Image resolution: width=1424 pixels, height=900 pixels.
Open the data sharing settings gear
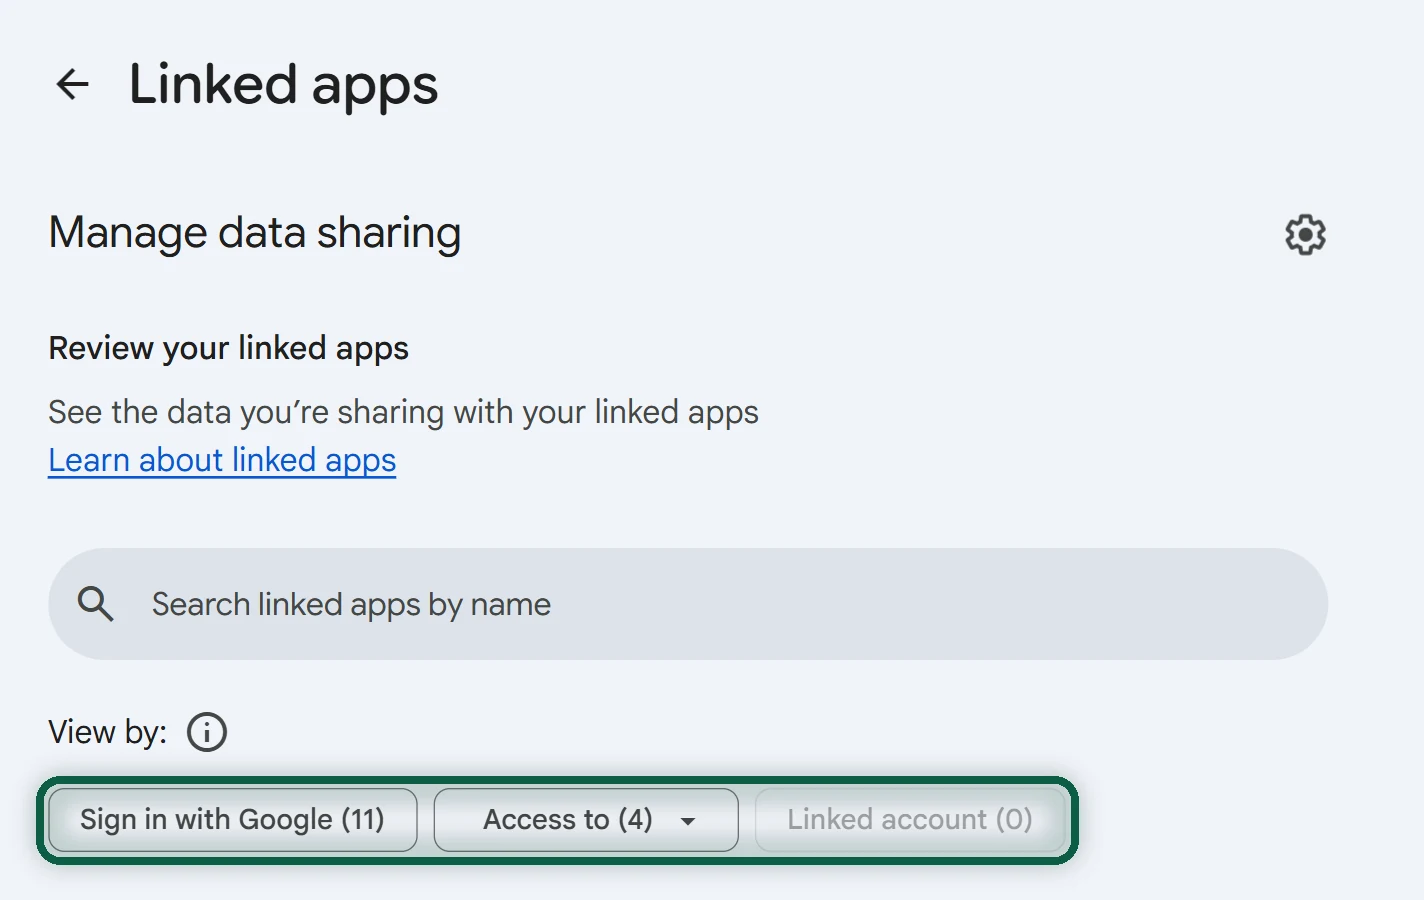tap(1305, 235)
